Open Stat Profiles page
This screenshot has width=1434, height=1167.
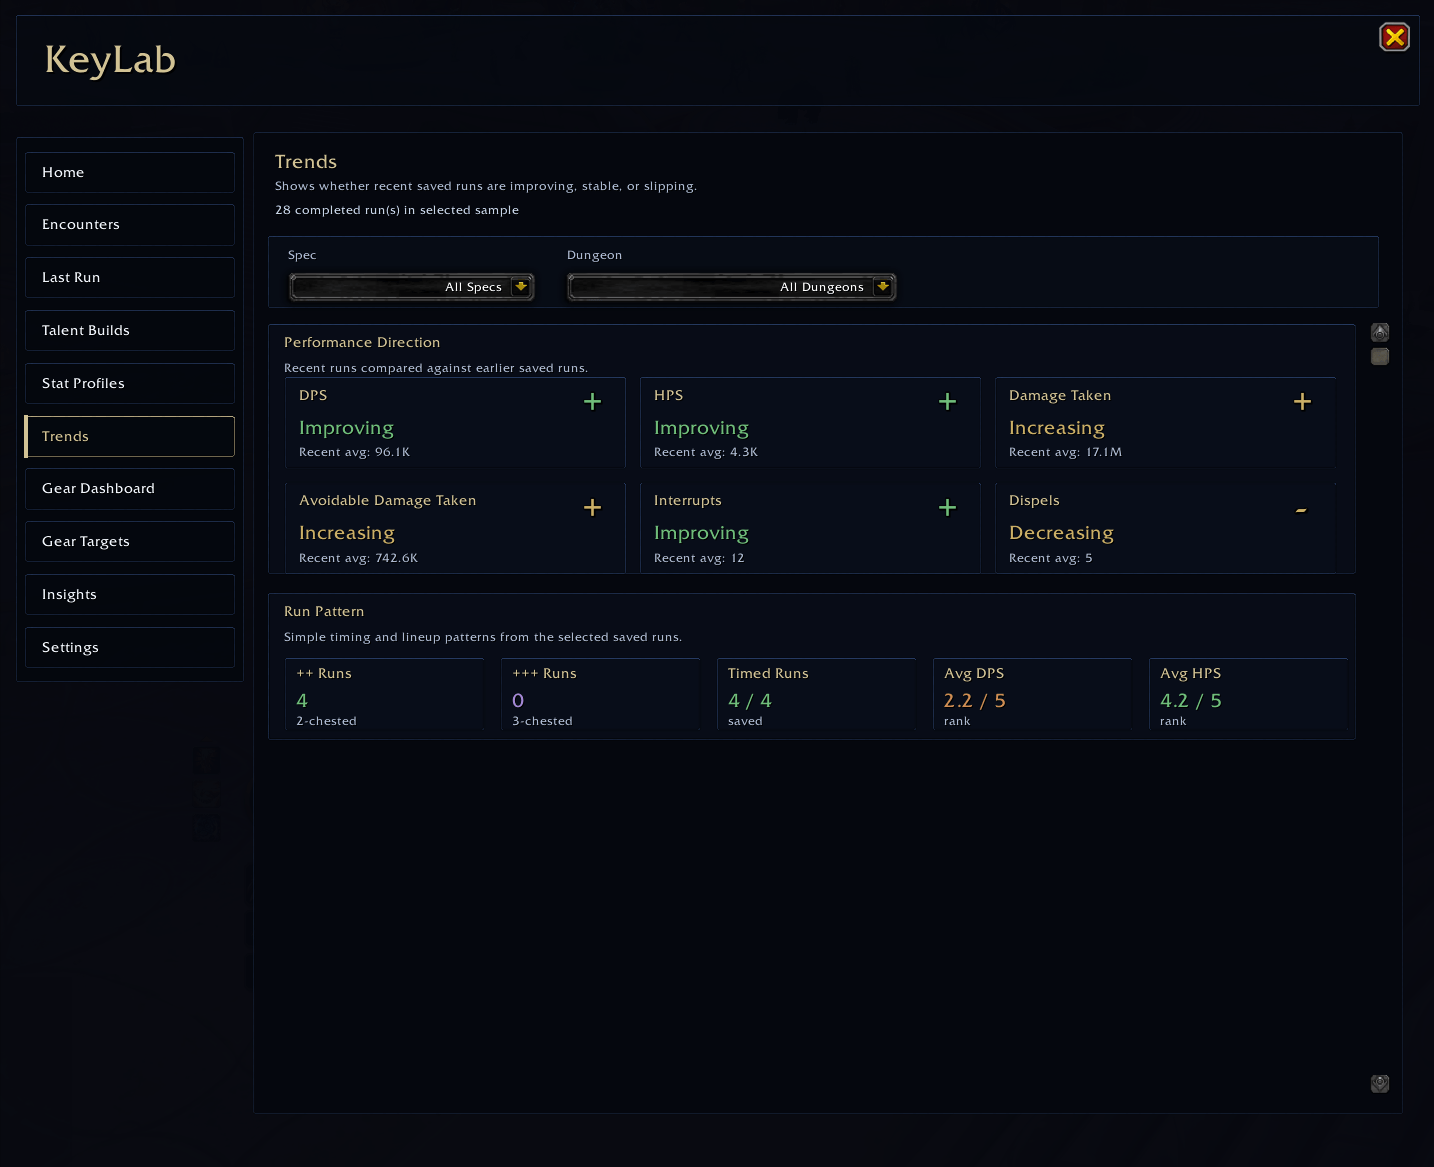click(x=130, y=384)
